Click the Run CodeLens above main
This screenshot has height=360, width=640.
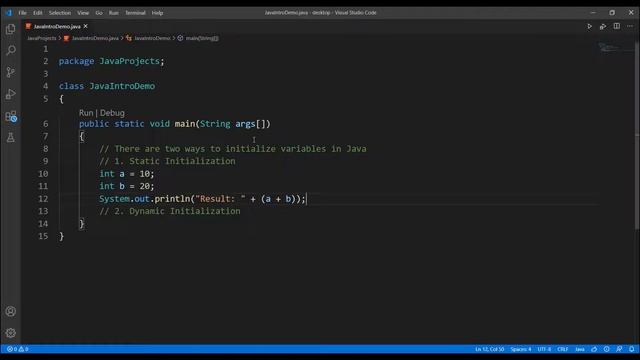pyautogui.click(x=86, y=113)
